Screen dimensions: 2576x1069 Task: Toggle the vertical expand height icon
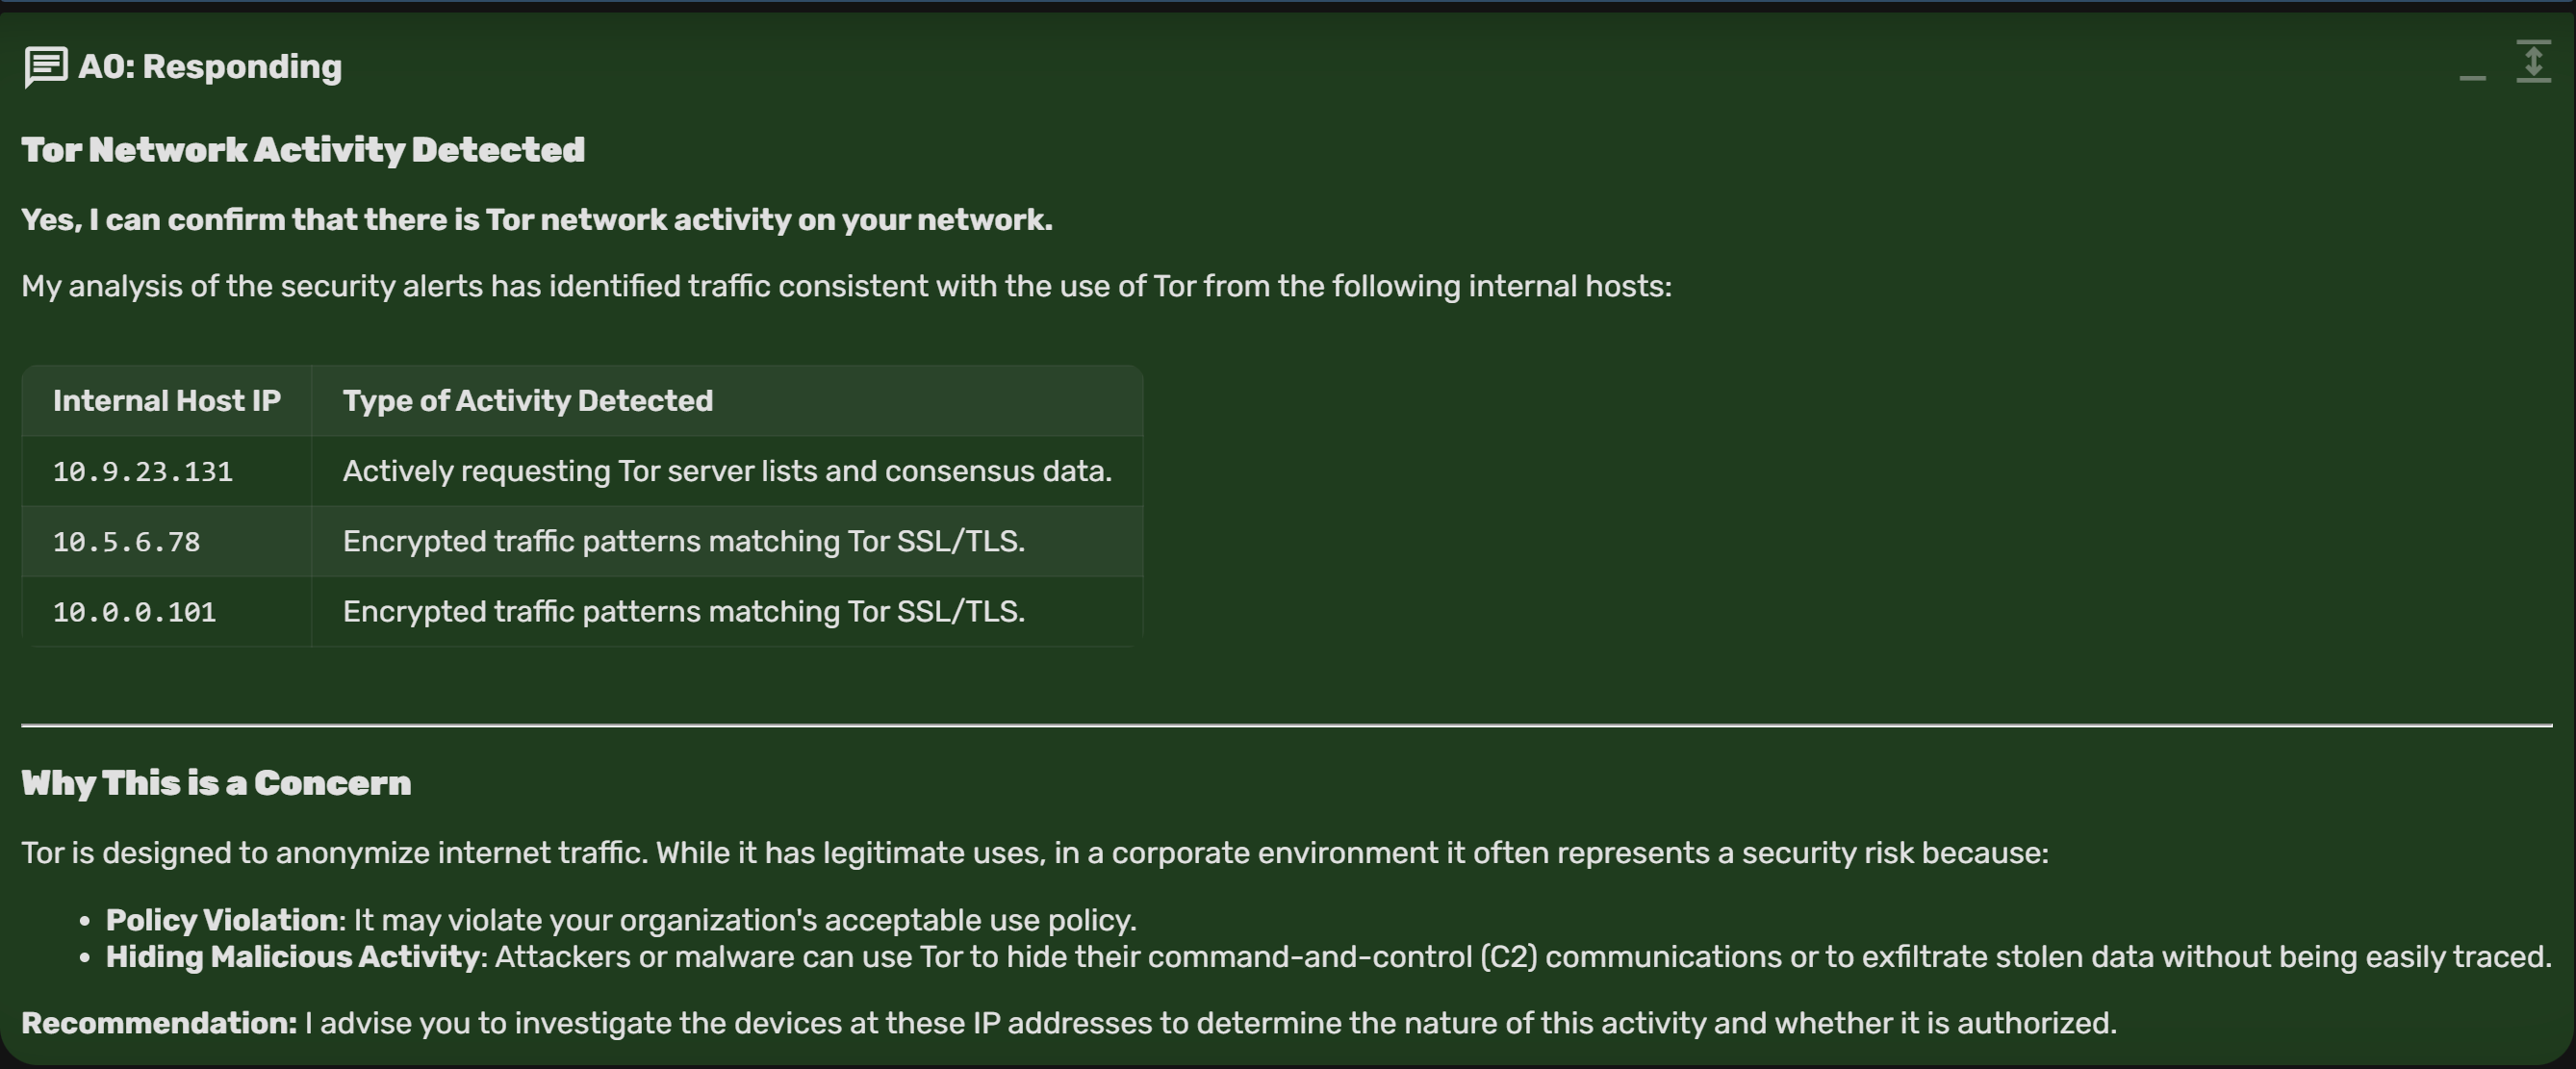(x=2533, y=62)
